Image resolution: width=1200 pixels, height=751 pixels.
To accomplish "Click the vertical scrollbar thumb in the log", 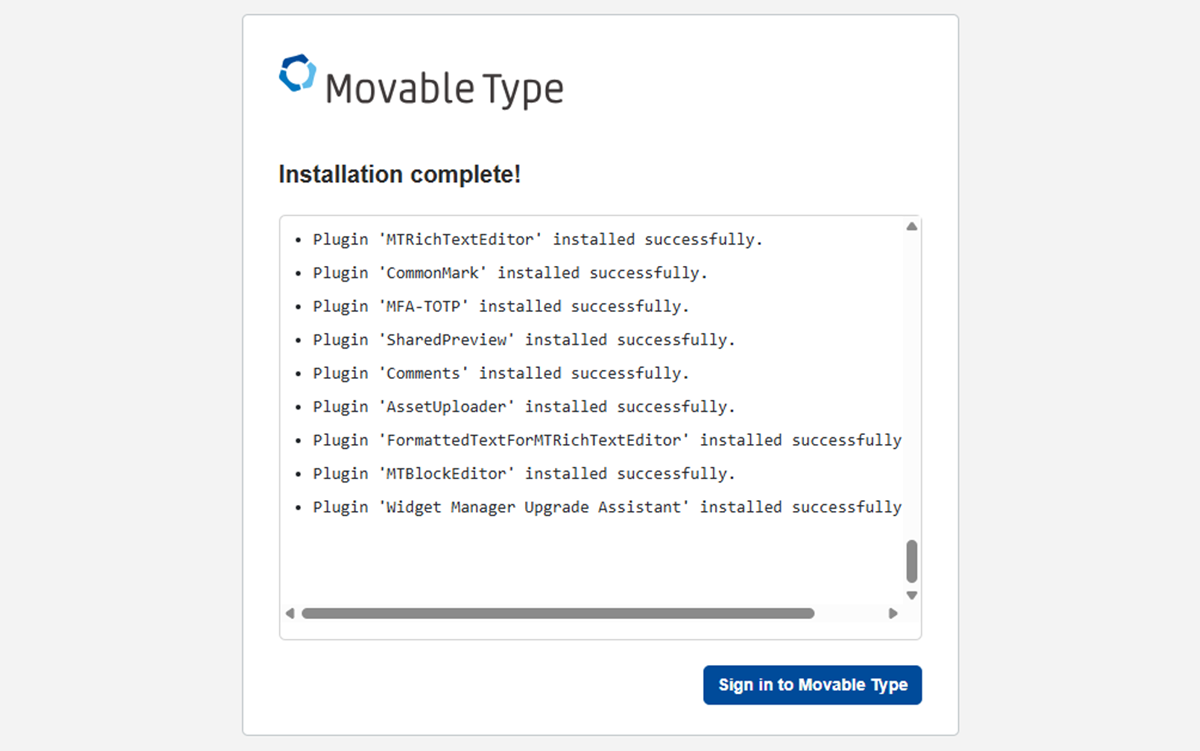I will (912, 561).
